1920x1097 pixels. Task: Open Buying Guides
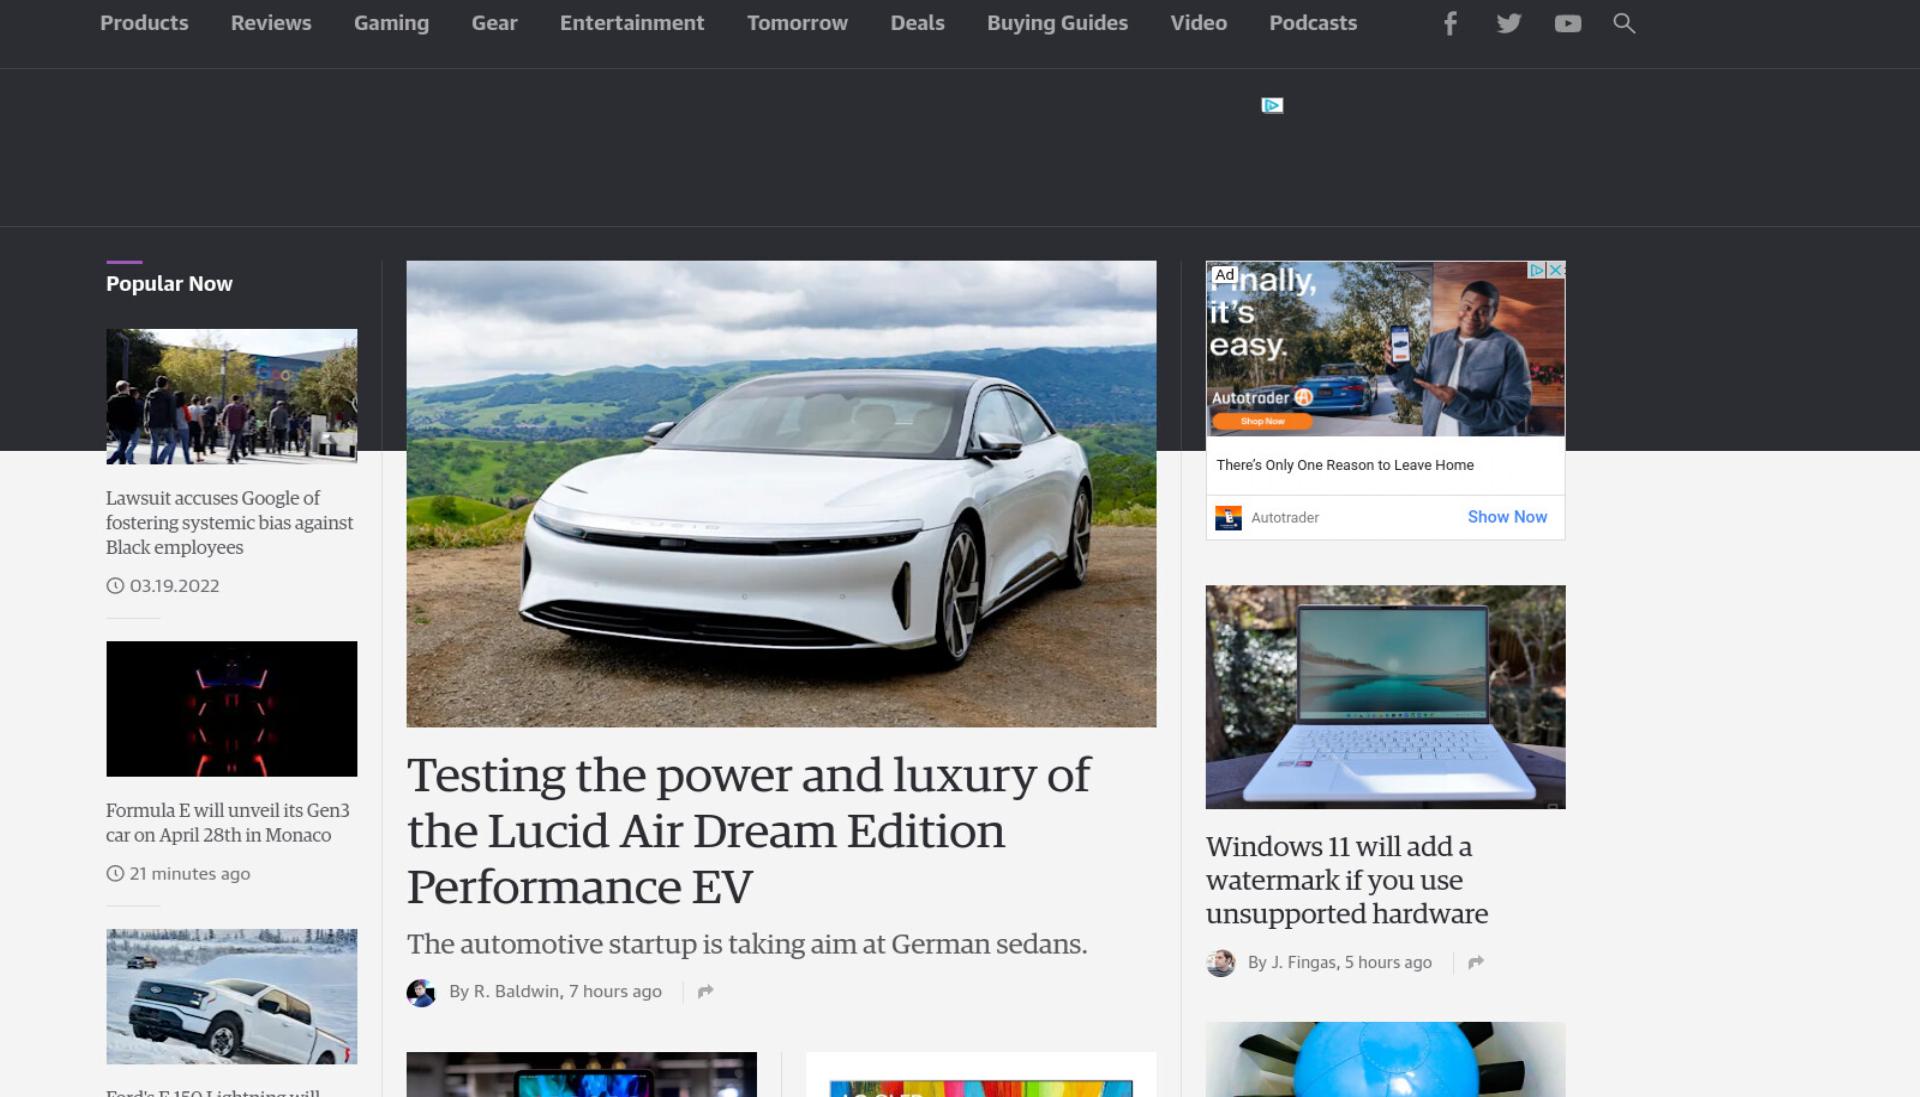pyautogui.click(x=1057, y=23)
